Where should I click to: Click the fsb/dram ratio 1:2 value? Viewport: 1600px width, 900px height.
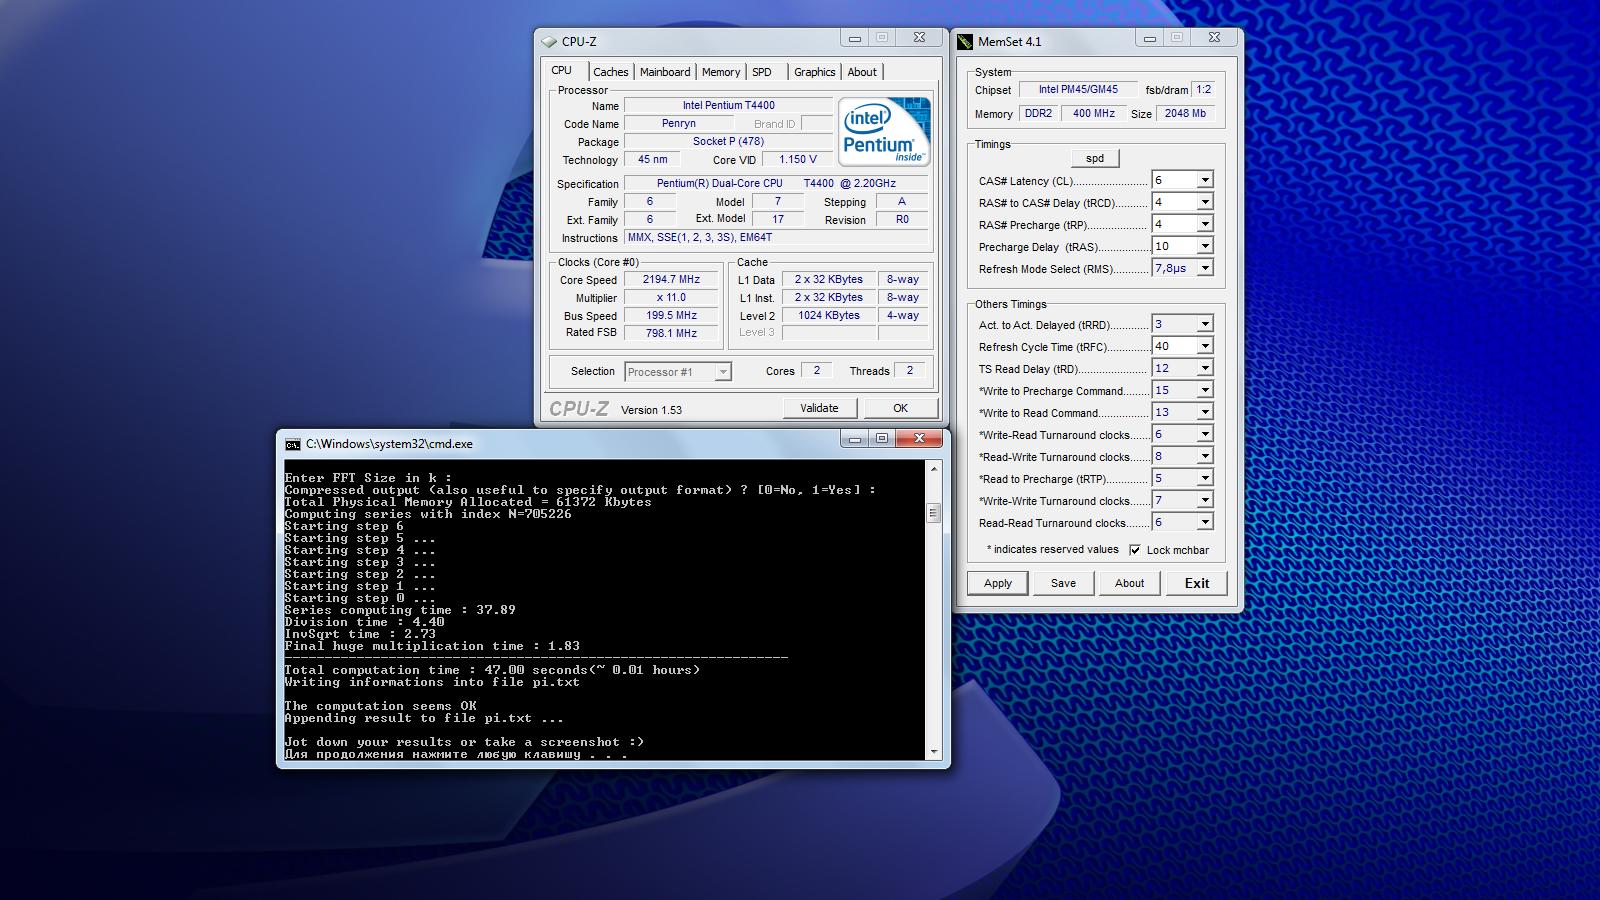1204,90
